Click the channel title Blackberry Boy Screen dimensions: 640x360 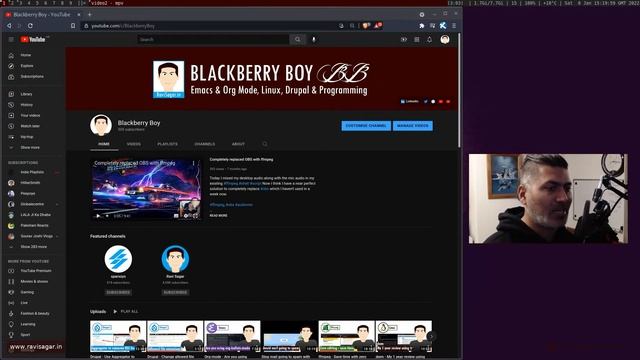point(139,123)
